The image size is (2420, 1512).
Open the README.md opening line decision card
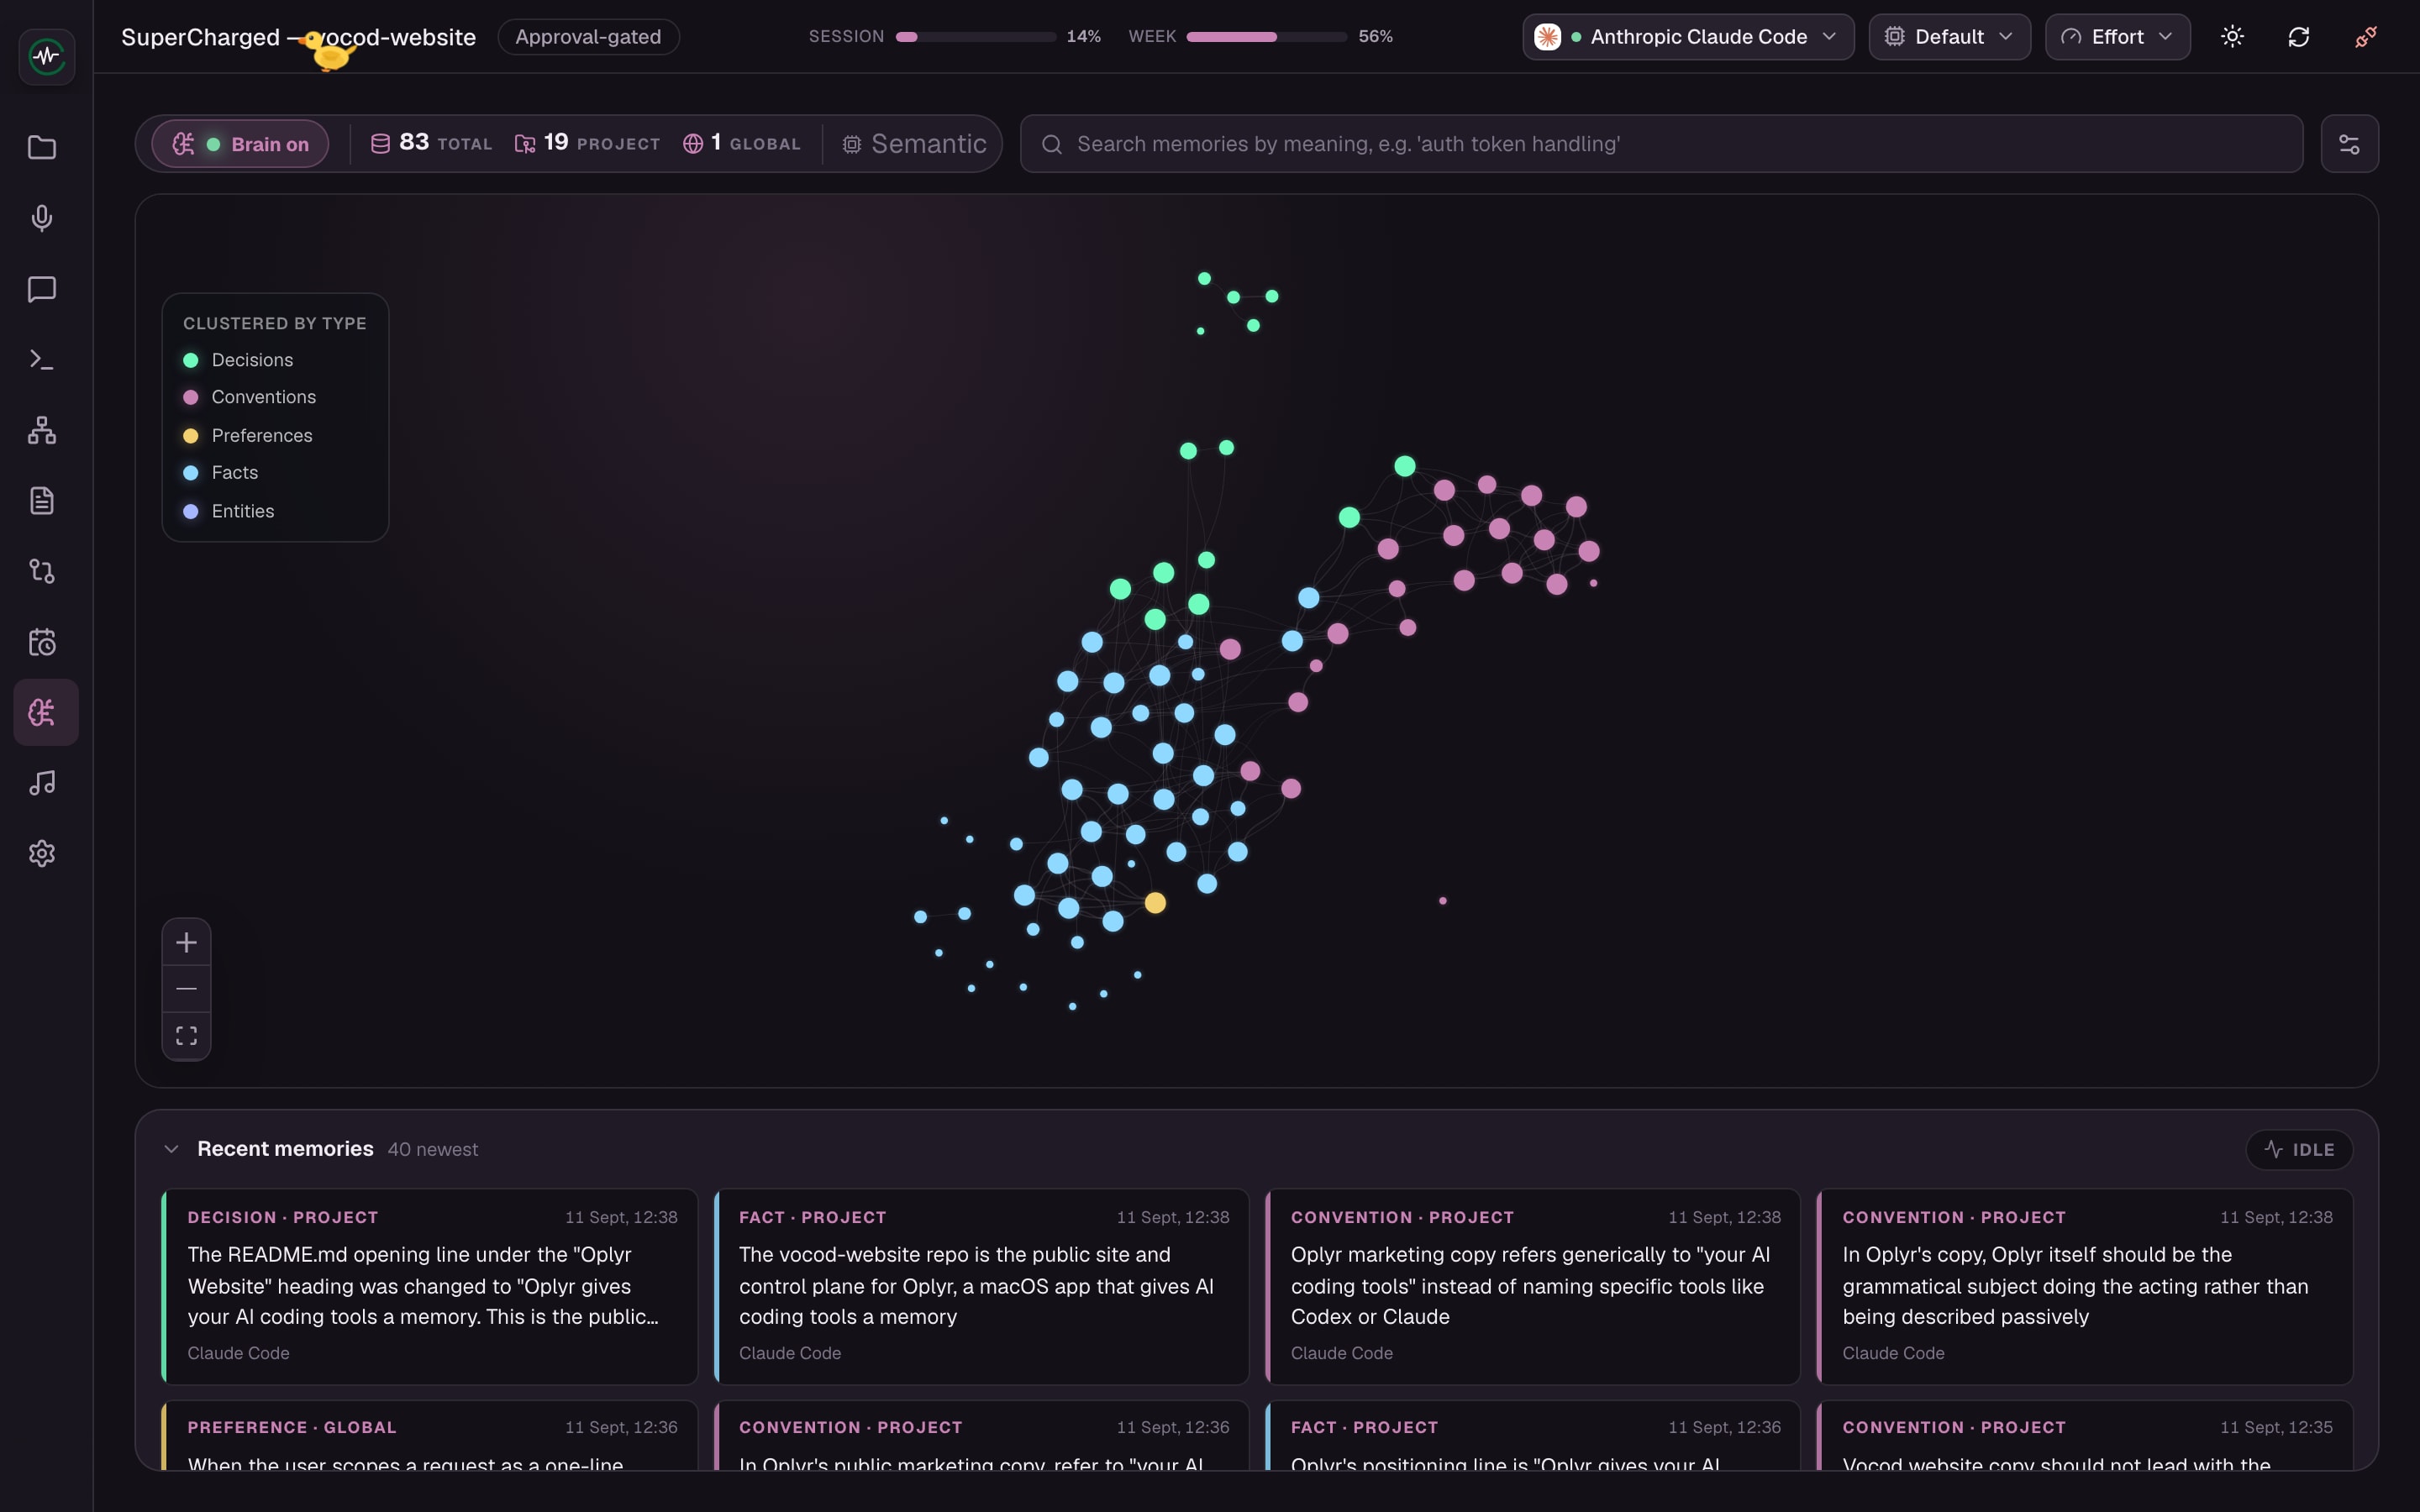pyautogui.click(x=429, y=1286)
